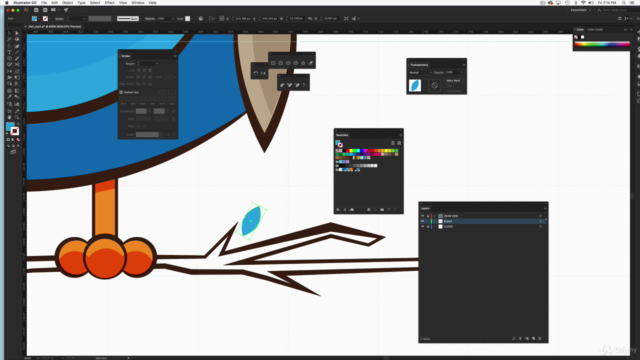The width and height of the screenshot is (640, 360).
Task: Choose the Add Anchor Point tool in floating panel
Action: [x=289, y=85]
